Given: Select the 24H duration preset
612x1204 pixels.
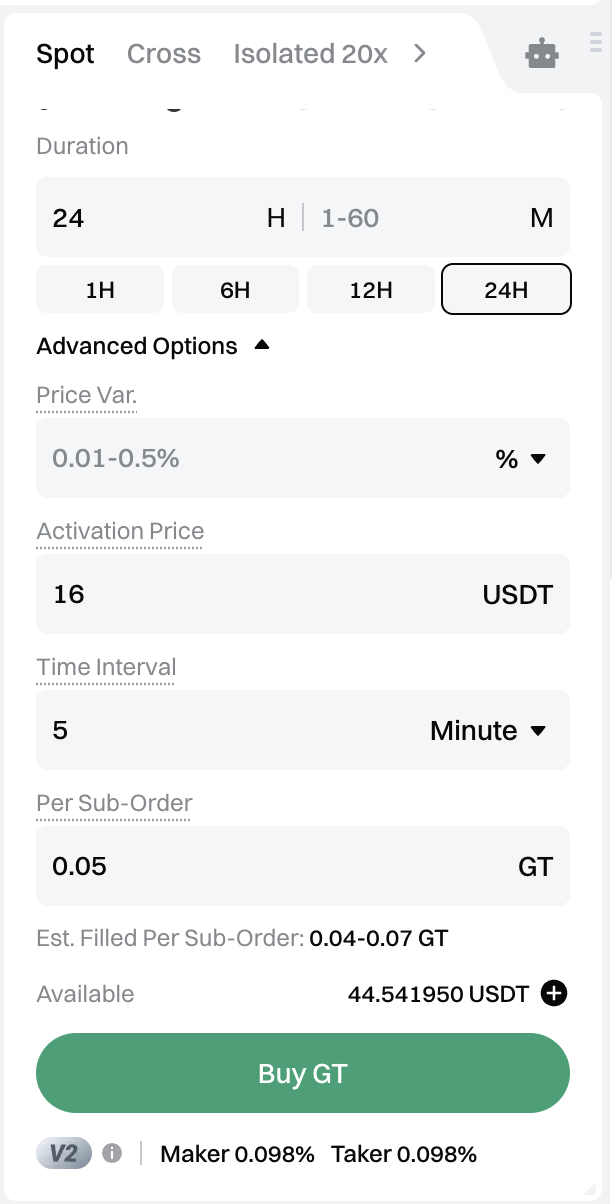Looking at the screenshot, I should [506, 290].
